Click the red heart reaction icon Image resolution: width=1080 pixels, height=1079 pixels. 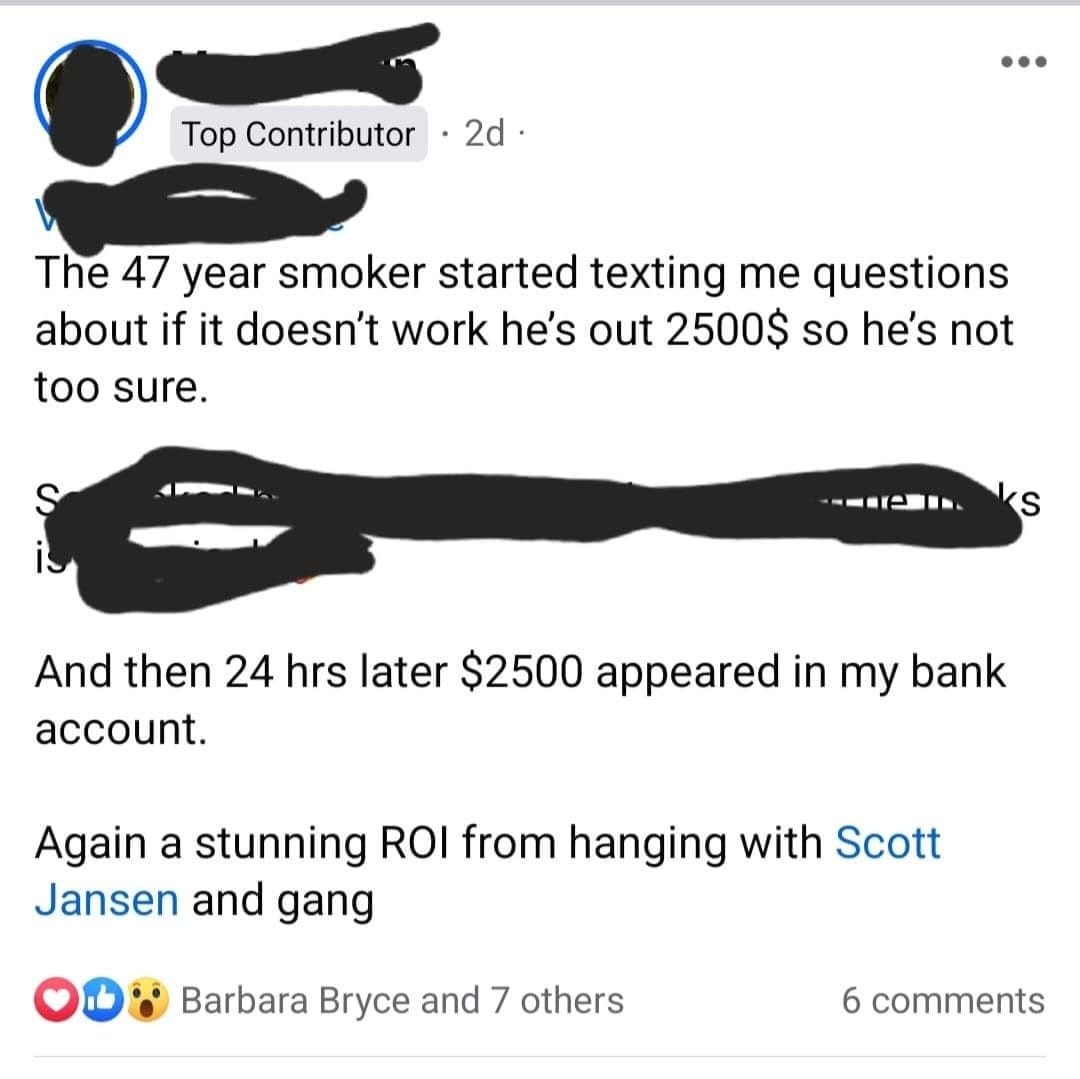(x=56, y=1000)
